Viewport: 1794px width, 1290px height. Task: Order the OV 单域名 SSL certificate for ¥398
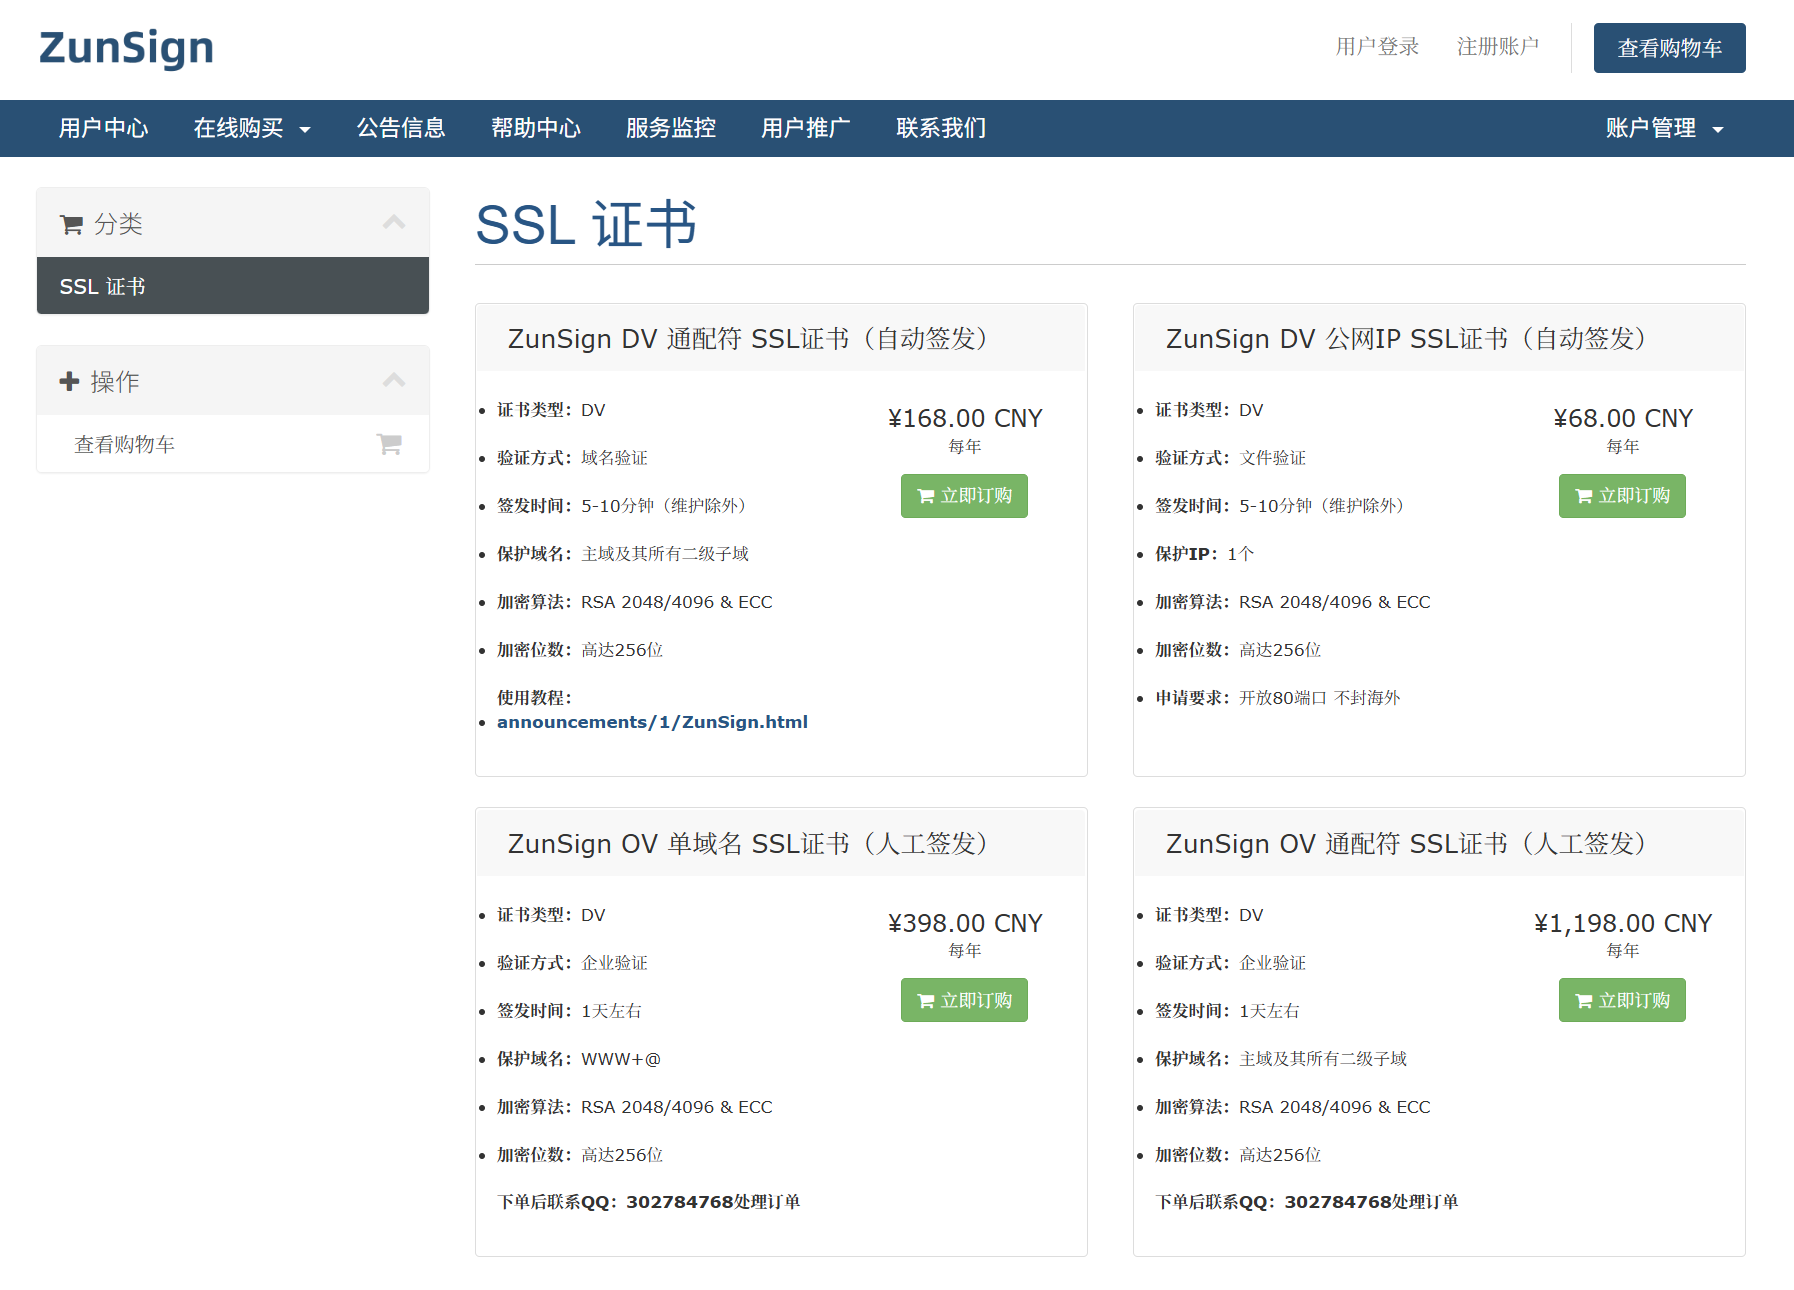[964, 1000]
